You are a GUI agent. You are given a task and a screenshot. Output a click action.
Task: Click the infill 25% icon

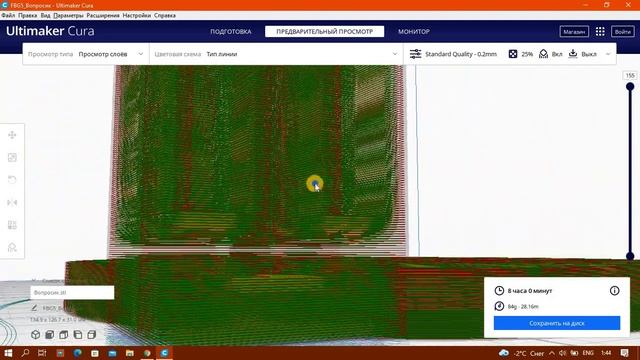point(513,54)
